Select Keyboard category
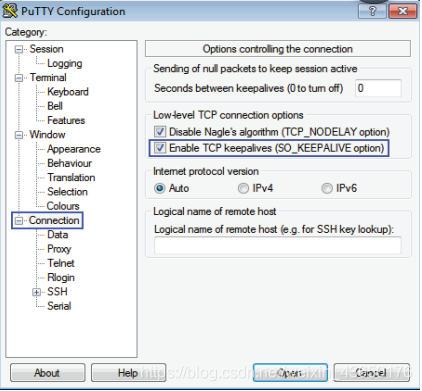Viewport: 422px width, 391px height. coord(68,92)
